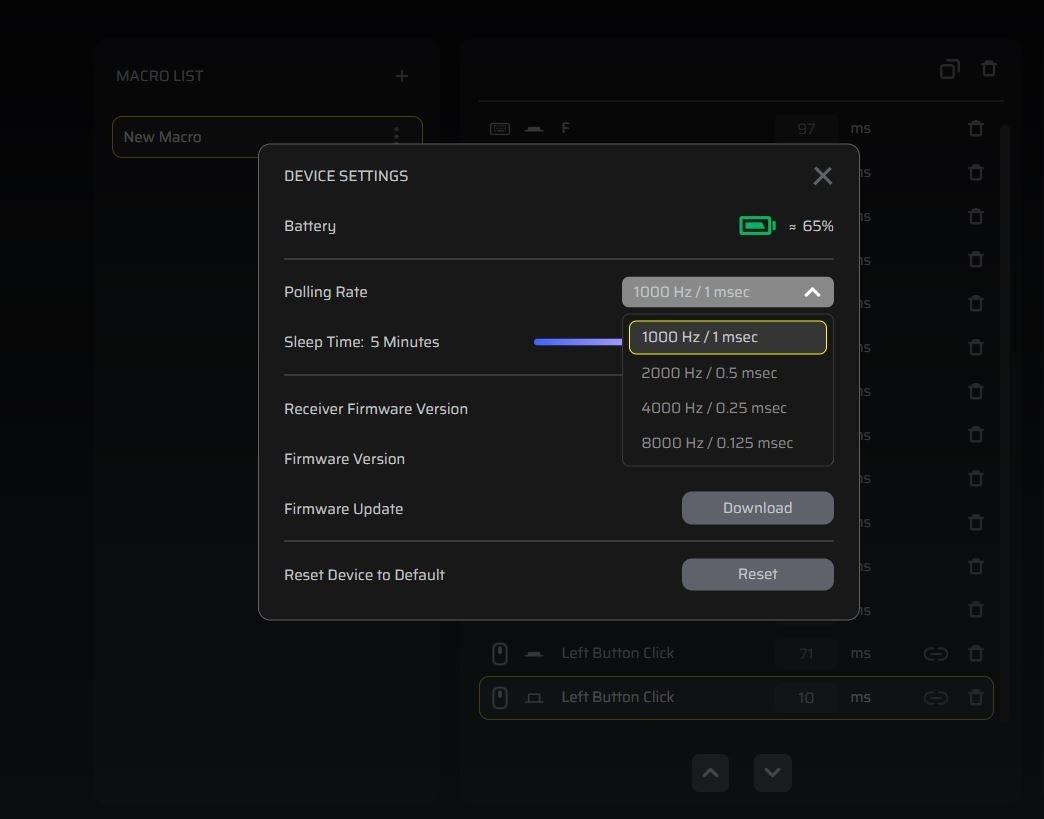Delete the F key macro step
Viewport: 1044px width, 819px height.
coord(976,129)
